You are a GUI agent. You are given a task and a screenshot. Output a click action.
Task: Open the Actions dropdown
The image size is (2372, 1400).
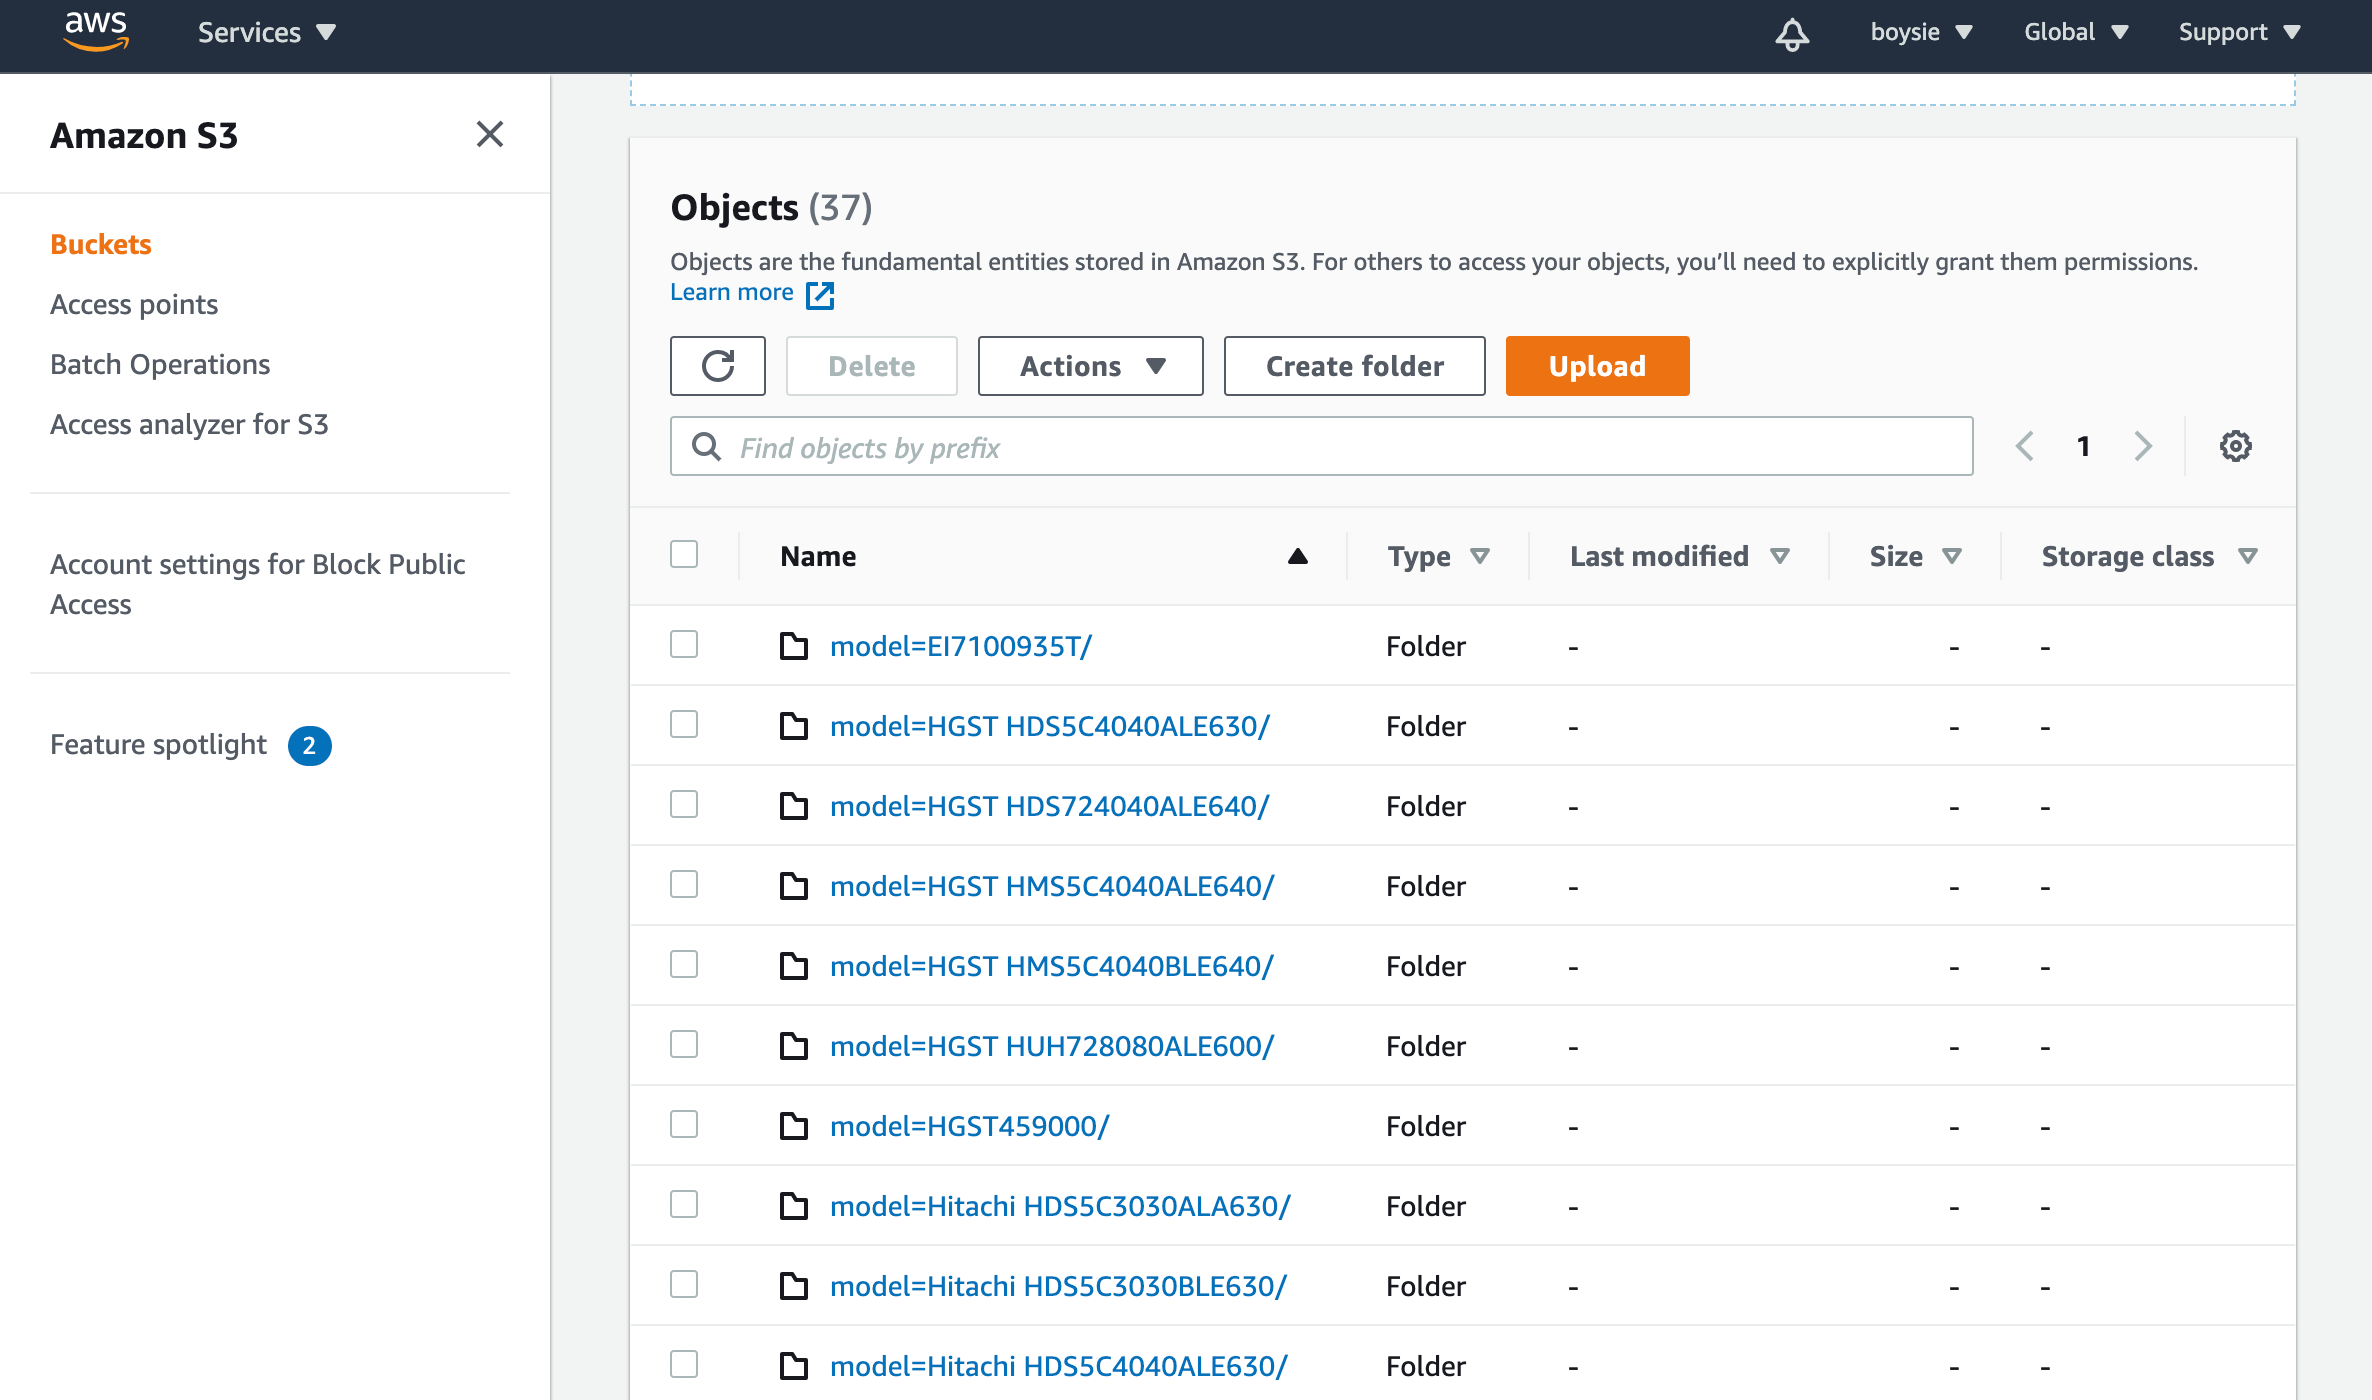click(x=1090, y=366)
